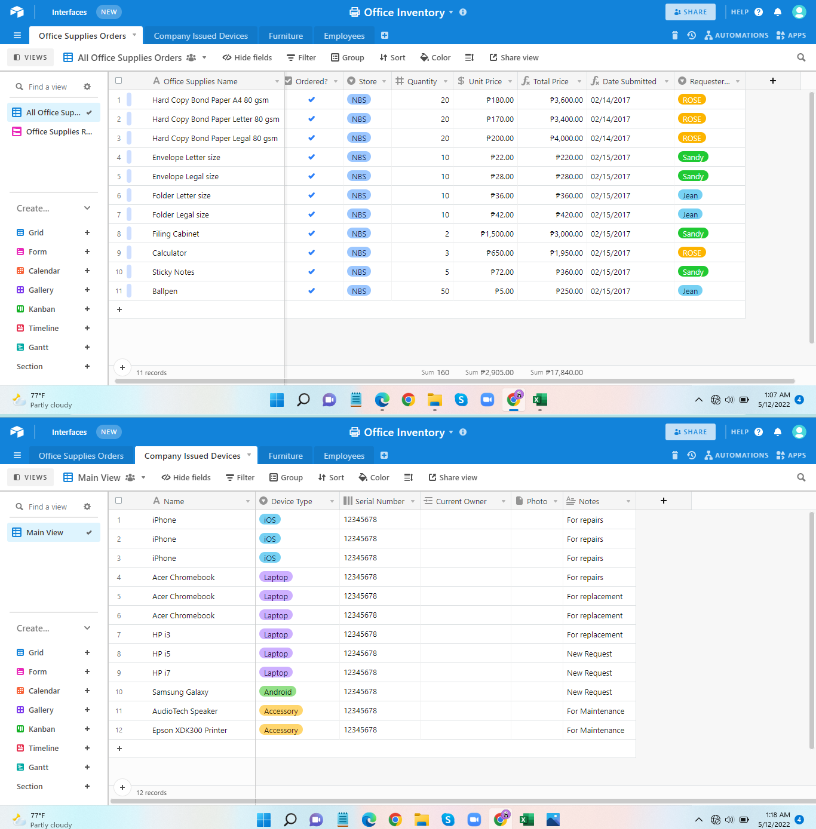Uncheck Ordered for Folder Legal size
816x829 pixels.
[x=311, y=214]
